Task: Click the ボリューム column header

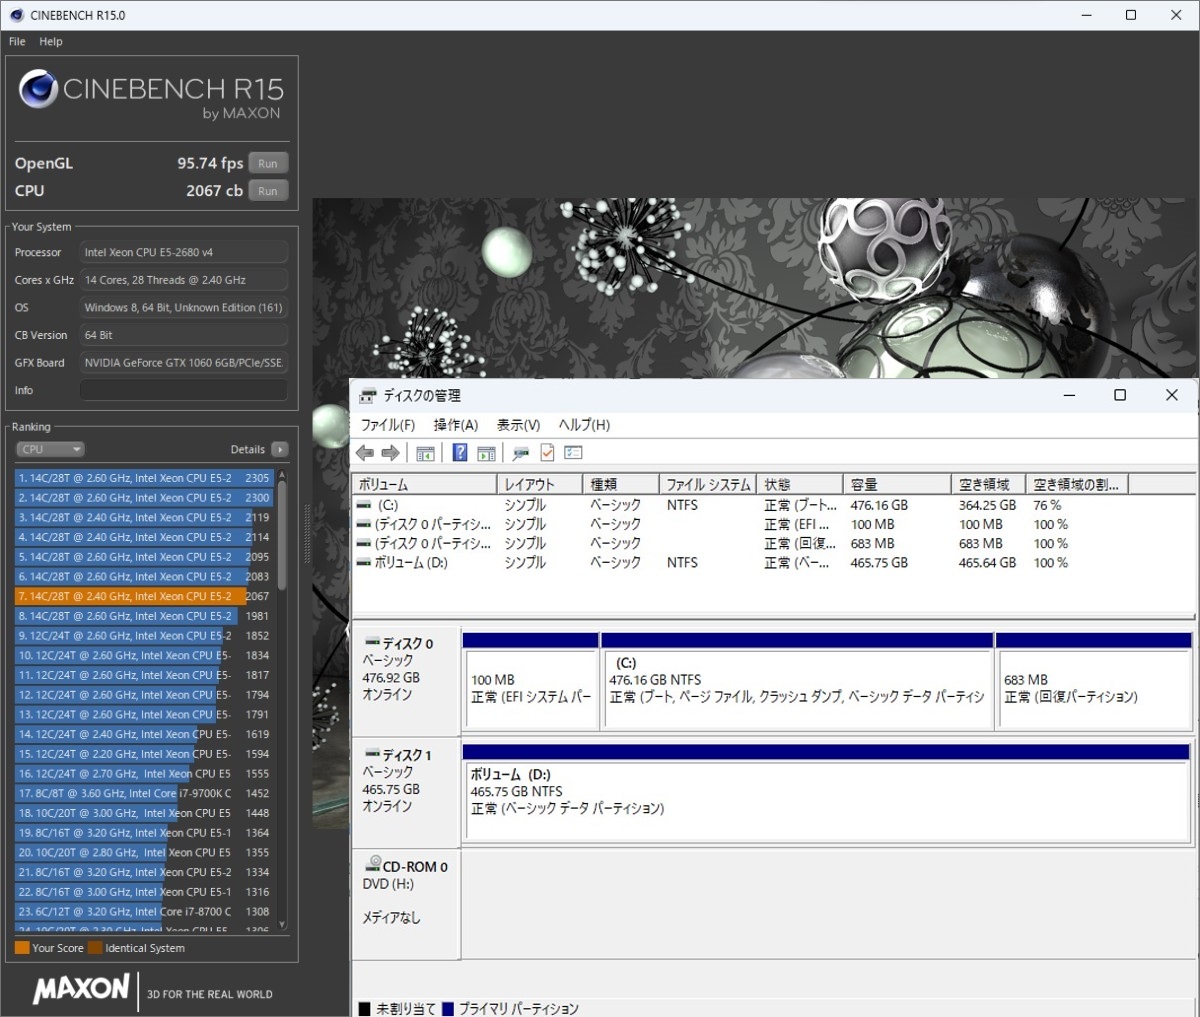Action: click(425, 484)
